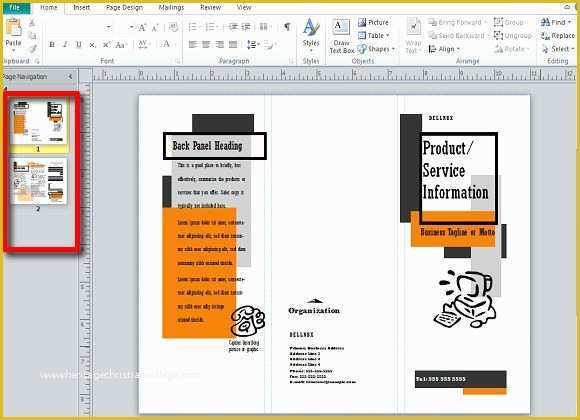Open the Mailings tab

171,7
